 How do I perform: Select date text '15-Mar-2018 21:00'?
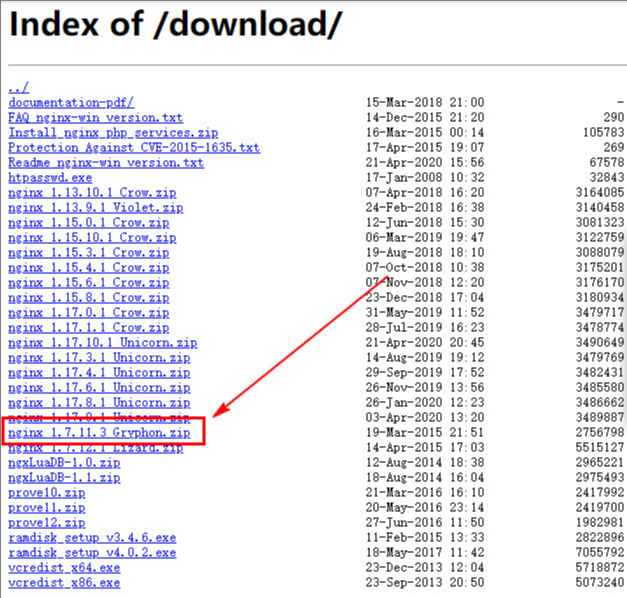coord(425,102)
